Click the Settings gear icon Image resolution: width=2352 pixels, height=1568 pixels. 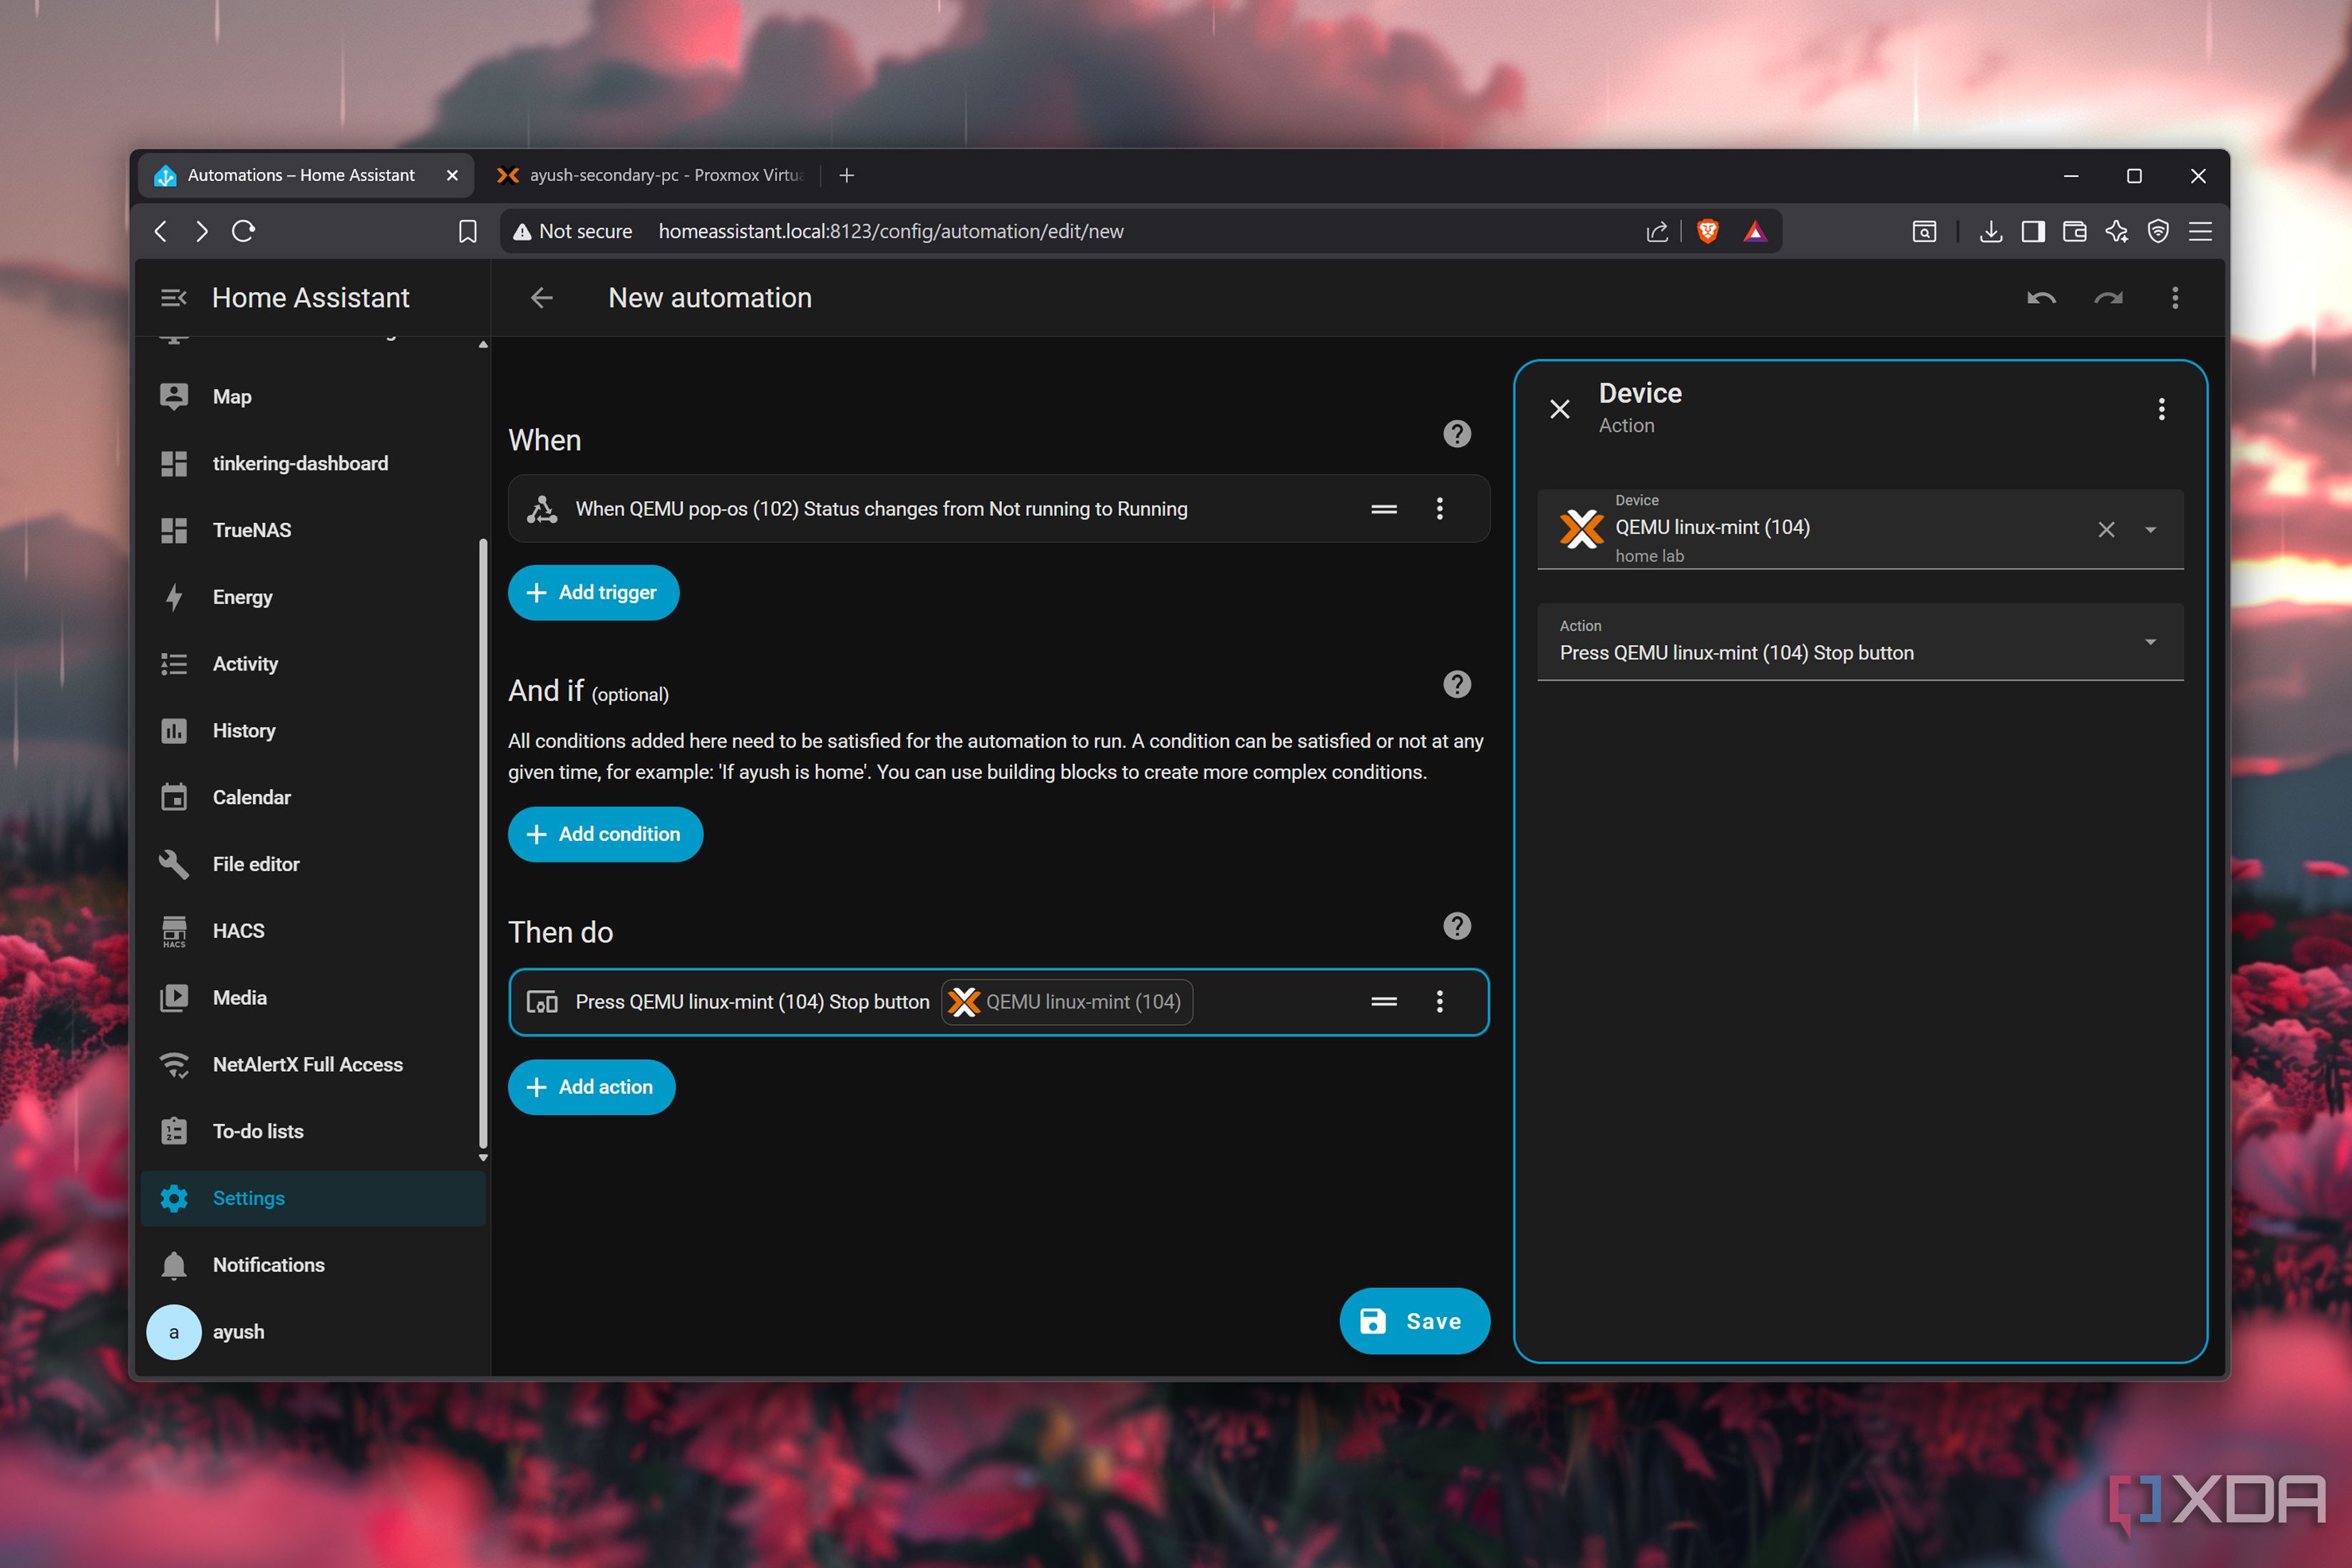[x=174, y=1198]
